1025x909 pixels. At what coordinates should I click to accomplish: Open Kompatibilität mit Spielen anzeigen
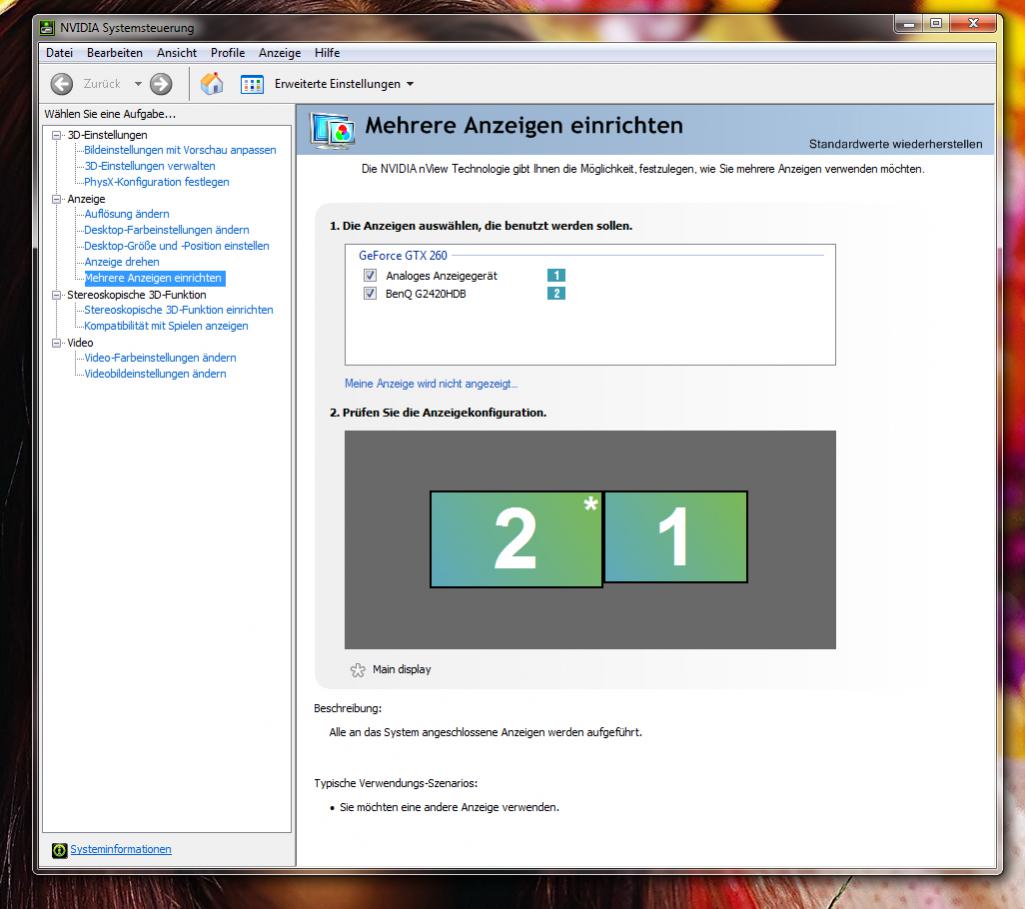coord(166,326)
